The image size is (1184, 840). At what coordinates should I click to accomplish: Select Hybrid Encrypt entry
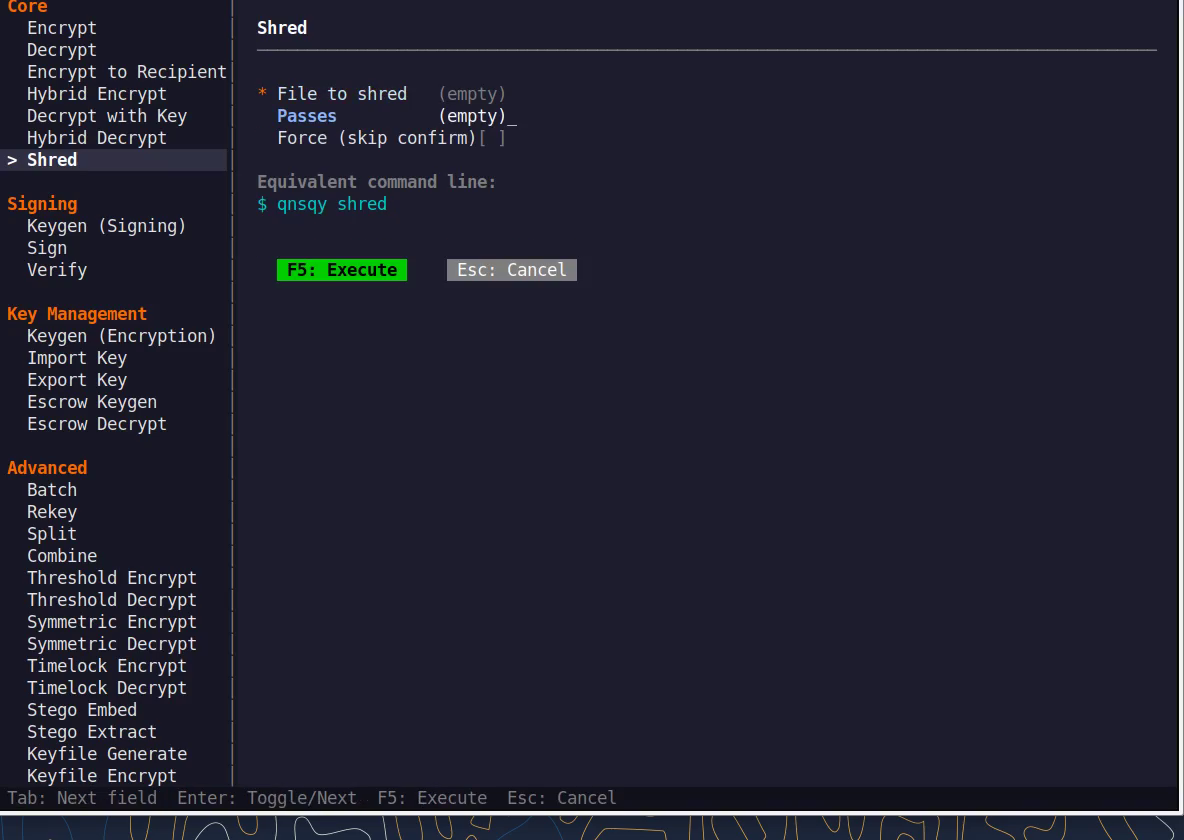tap(97, 94)
